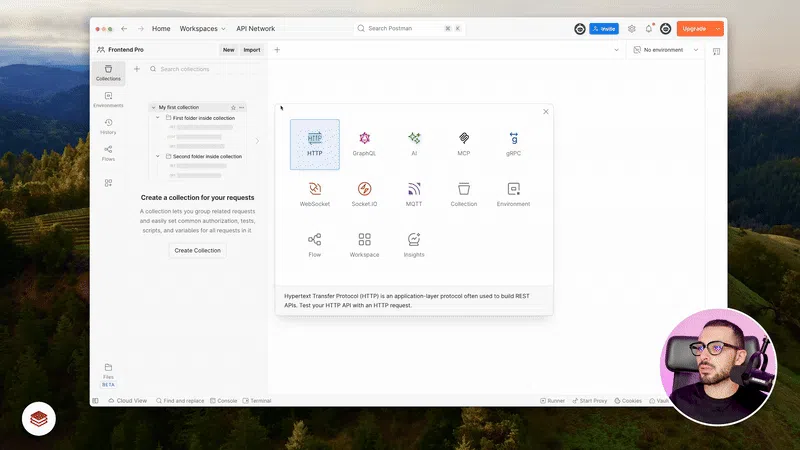800x450 pixels.
Task: Open the Flows sidebar tab
Action: click(x=108, y=153)
